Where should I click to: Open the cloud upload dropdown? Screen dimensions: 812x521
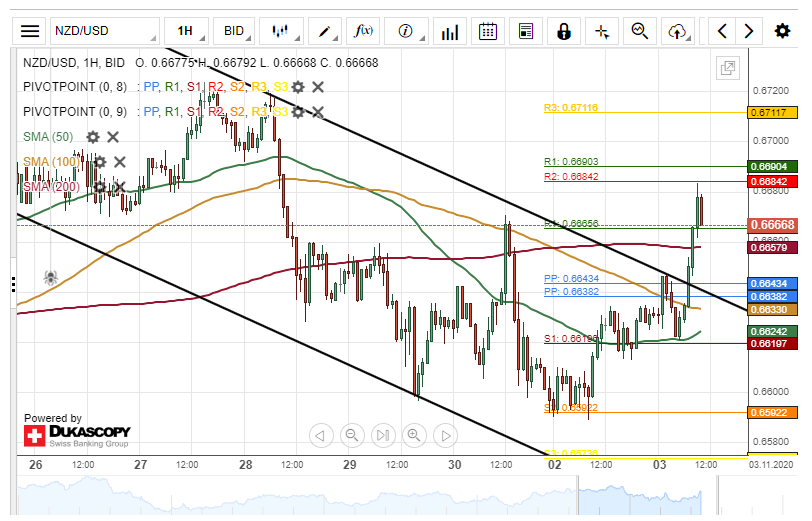pos(678,31)
